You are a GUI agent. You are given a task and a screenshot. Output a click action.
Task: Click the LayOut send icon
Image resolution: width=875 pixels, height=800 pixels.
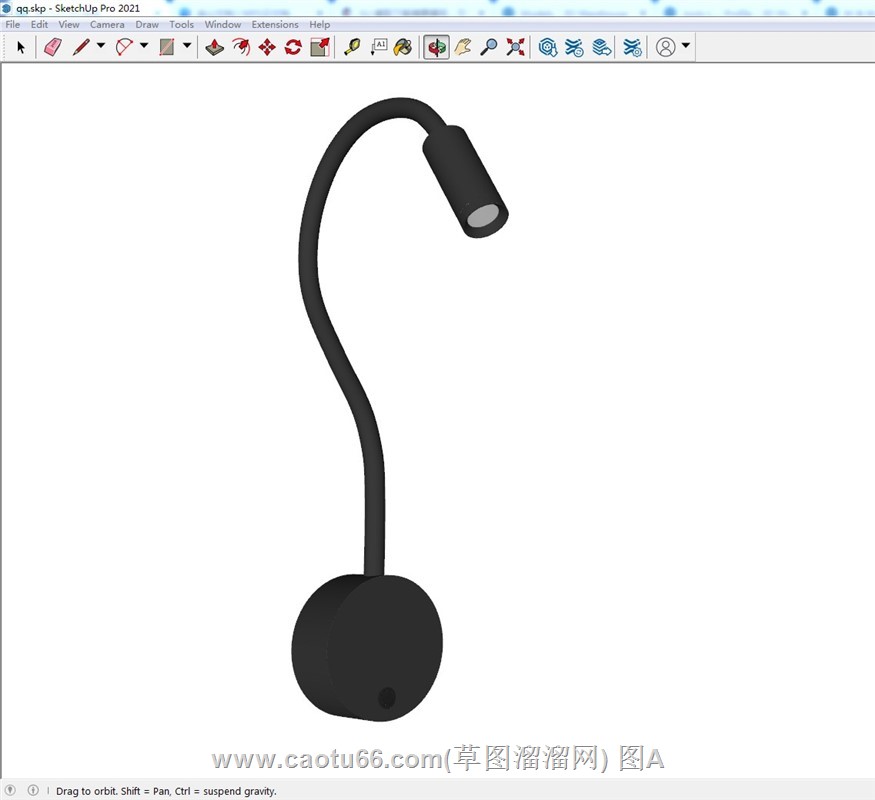click(x=602, y=47)
